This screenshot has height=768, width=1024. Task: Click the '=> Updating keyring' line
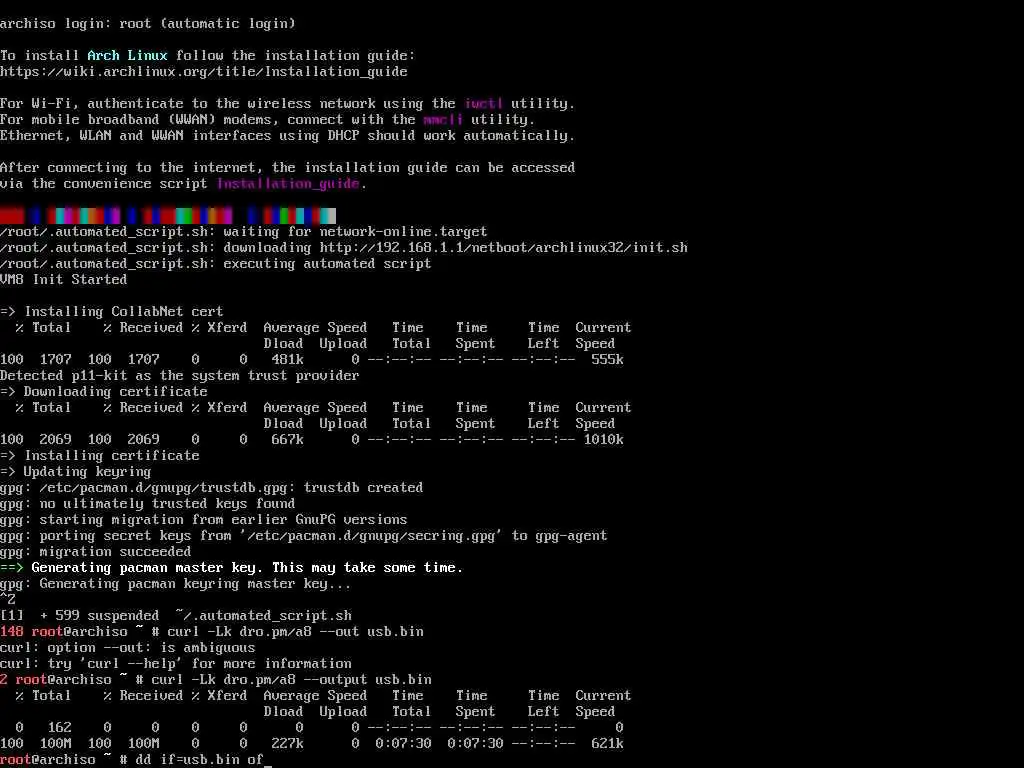pyautogui.click(x=76, y=472)
